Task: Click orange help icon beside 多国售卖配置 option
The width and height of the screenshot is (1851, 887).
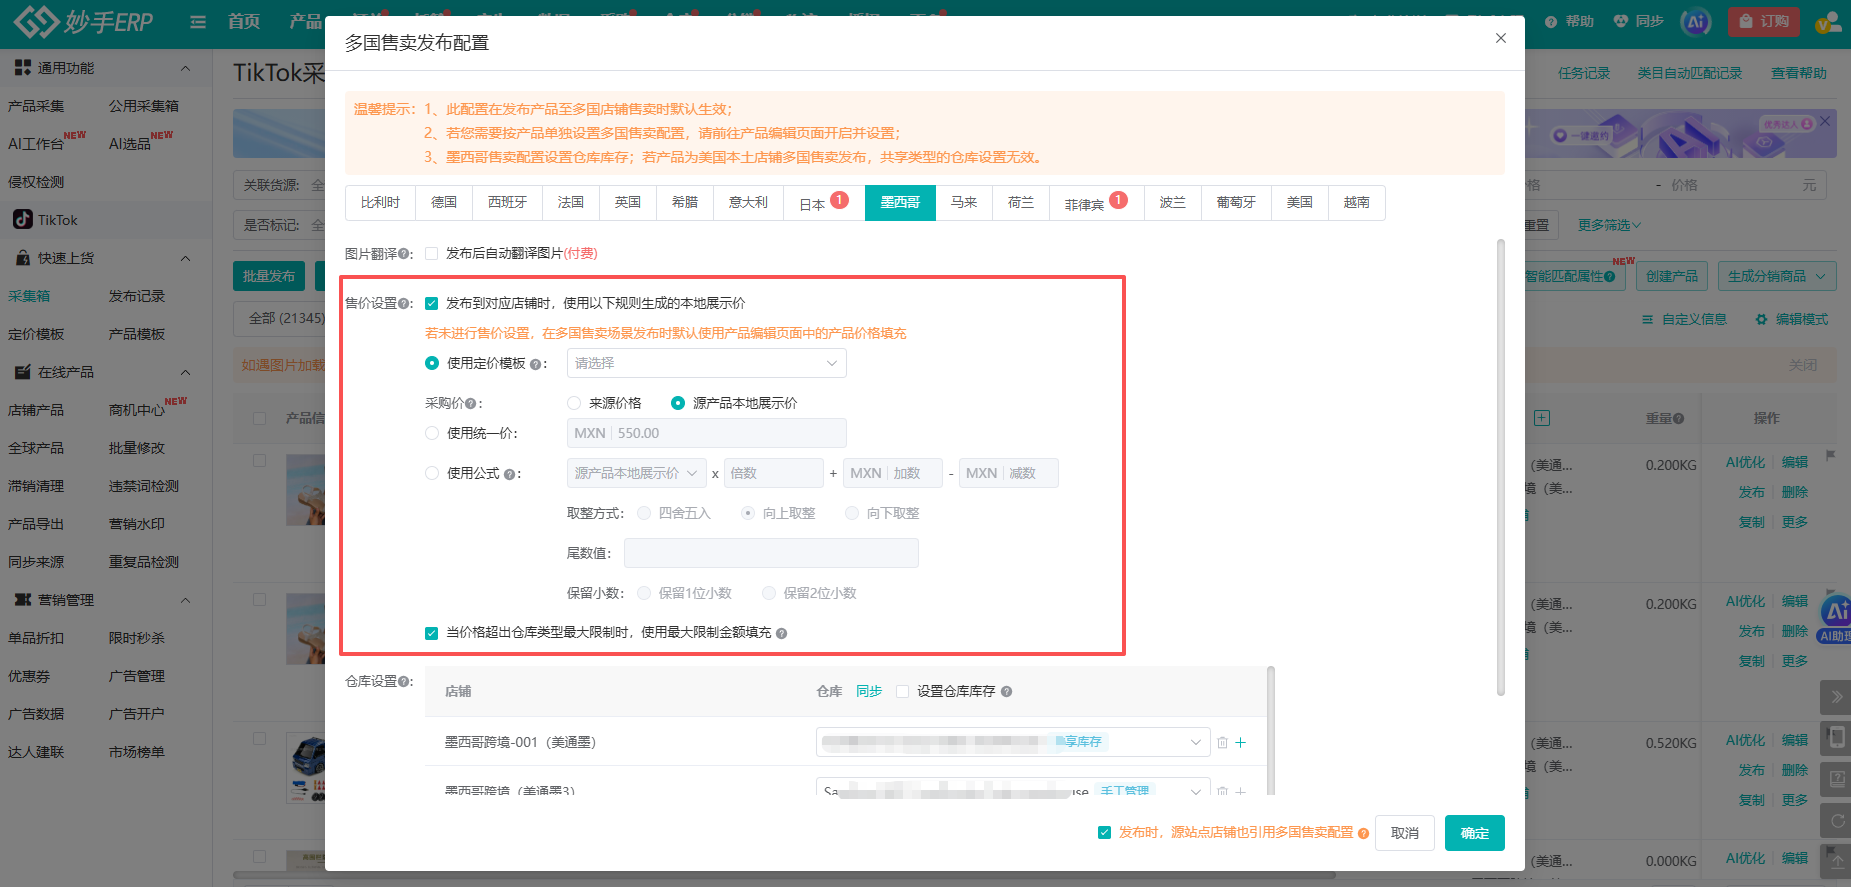Action: point(1363,833)
